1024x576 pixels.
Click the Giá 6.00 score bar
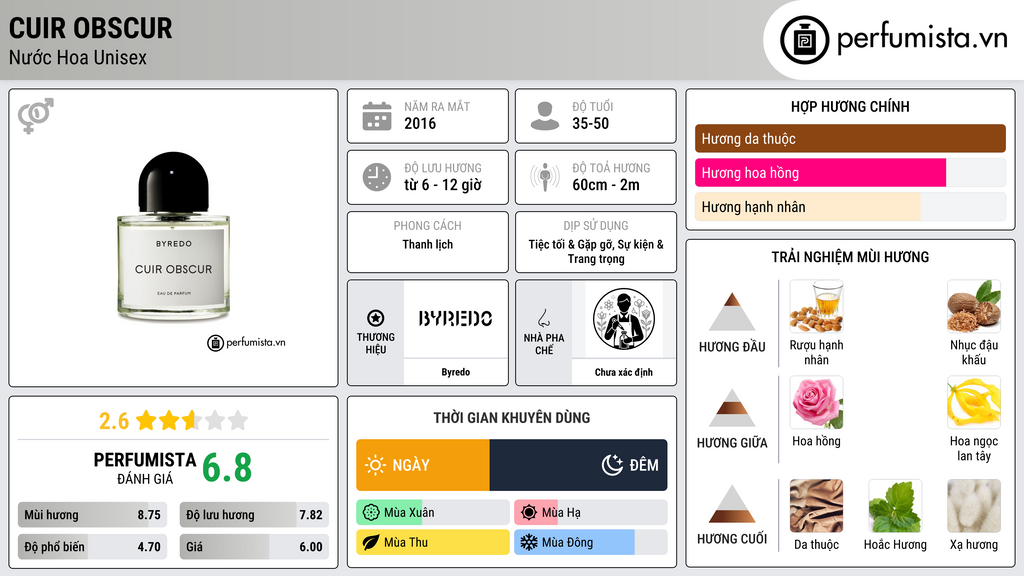coord(254,547)
